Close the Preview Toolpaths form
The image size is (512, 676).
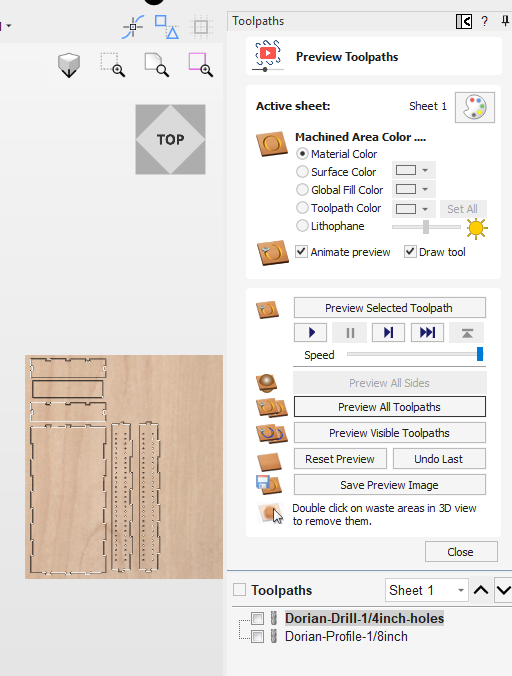(461, 552)
